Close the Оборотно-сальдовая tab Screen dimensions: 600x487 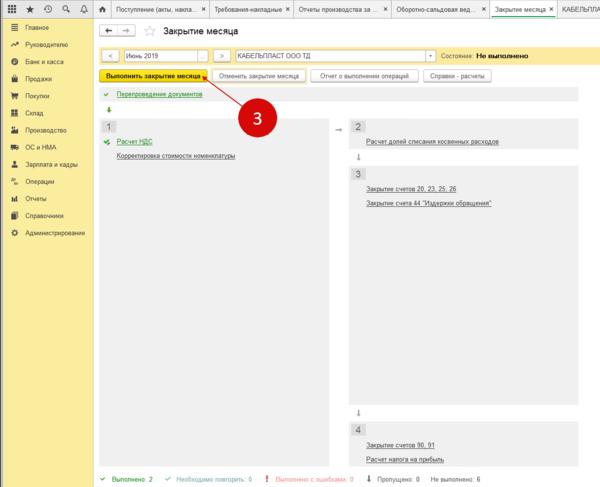point(484,9)
